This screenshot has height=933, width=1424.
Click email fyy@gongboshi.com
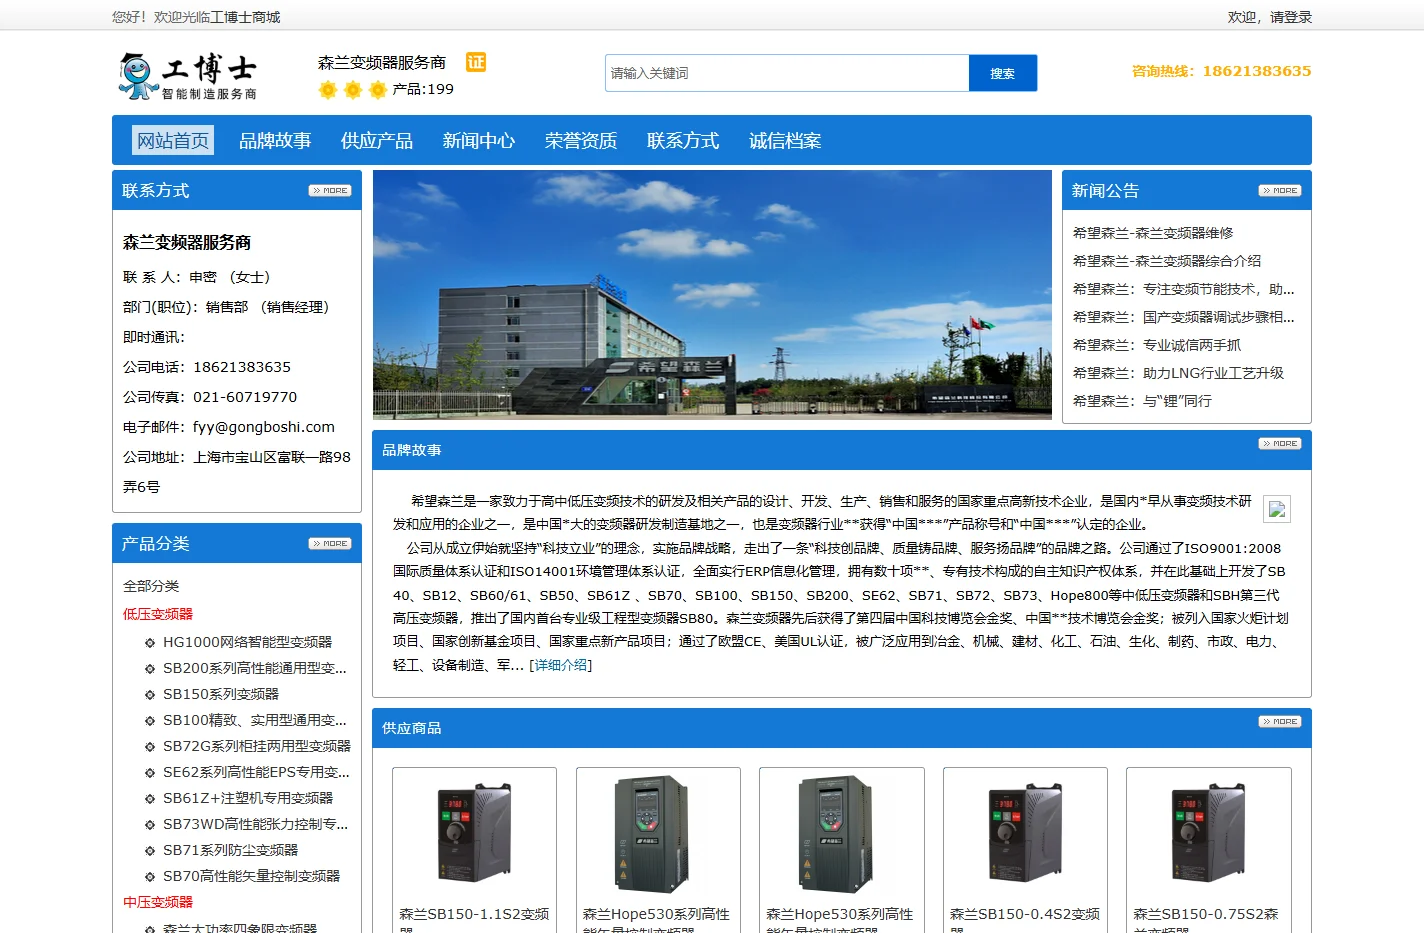[264, 427]
